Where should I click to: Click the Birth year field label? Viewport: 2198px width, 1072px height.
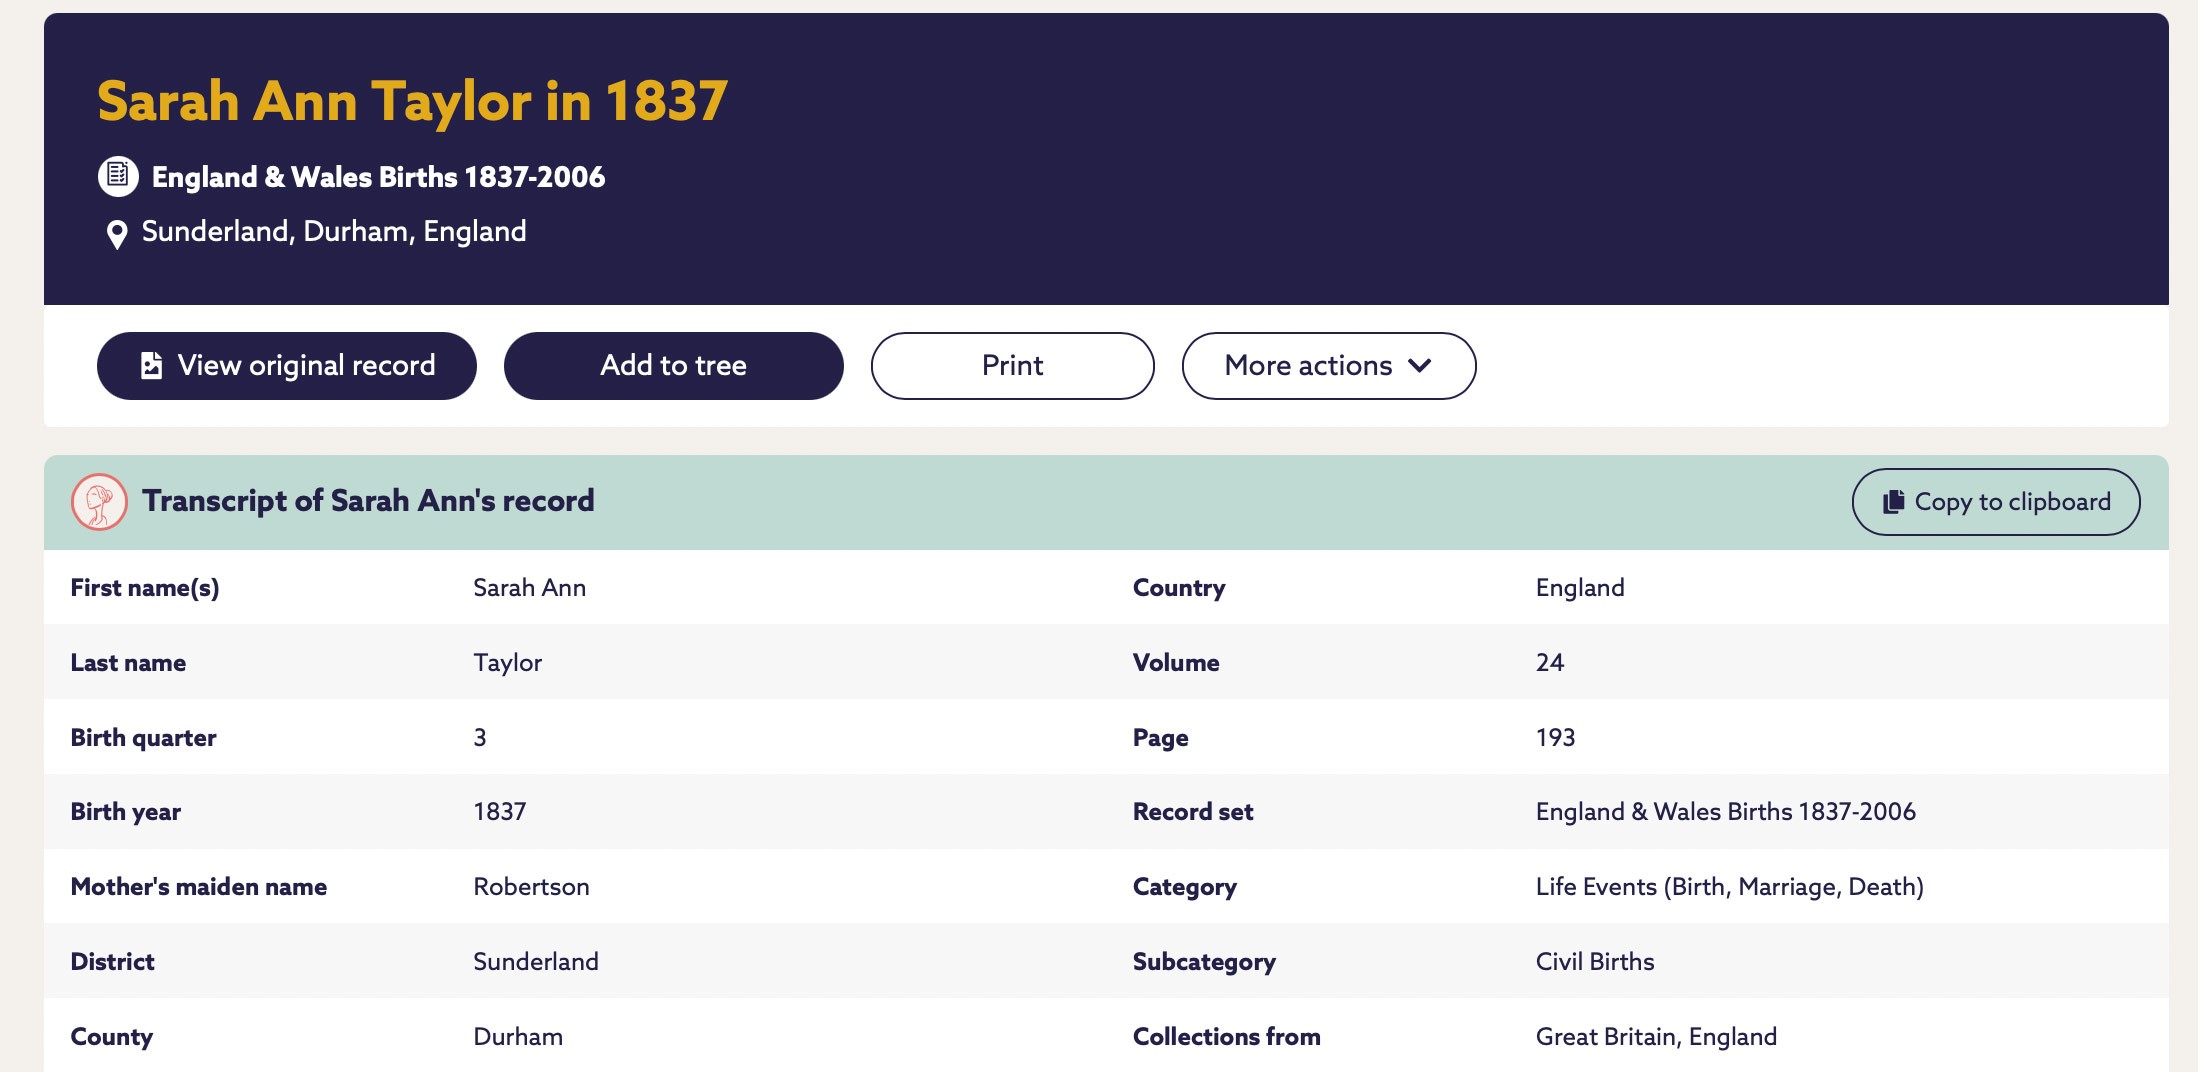coord(126,811)
